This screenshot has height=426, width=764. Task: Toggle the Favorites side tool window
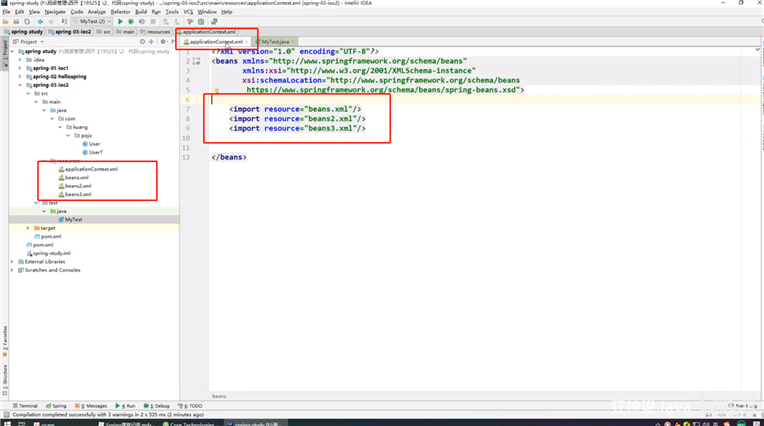5,341
